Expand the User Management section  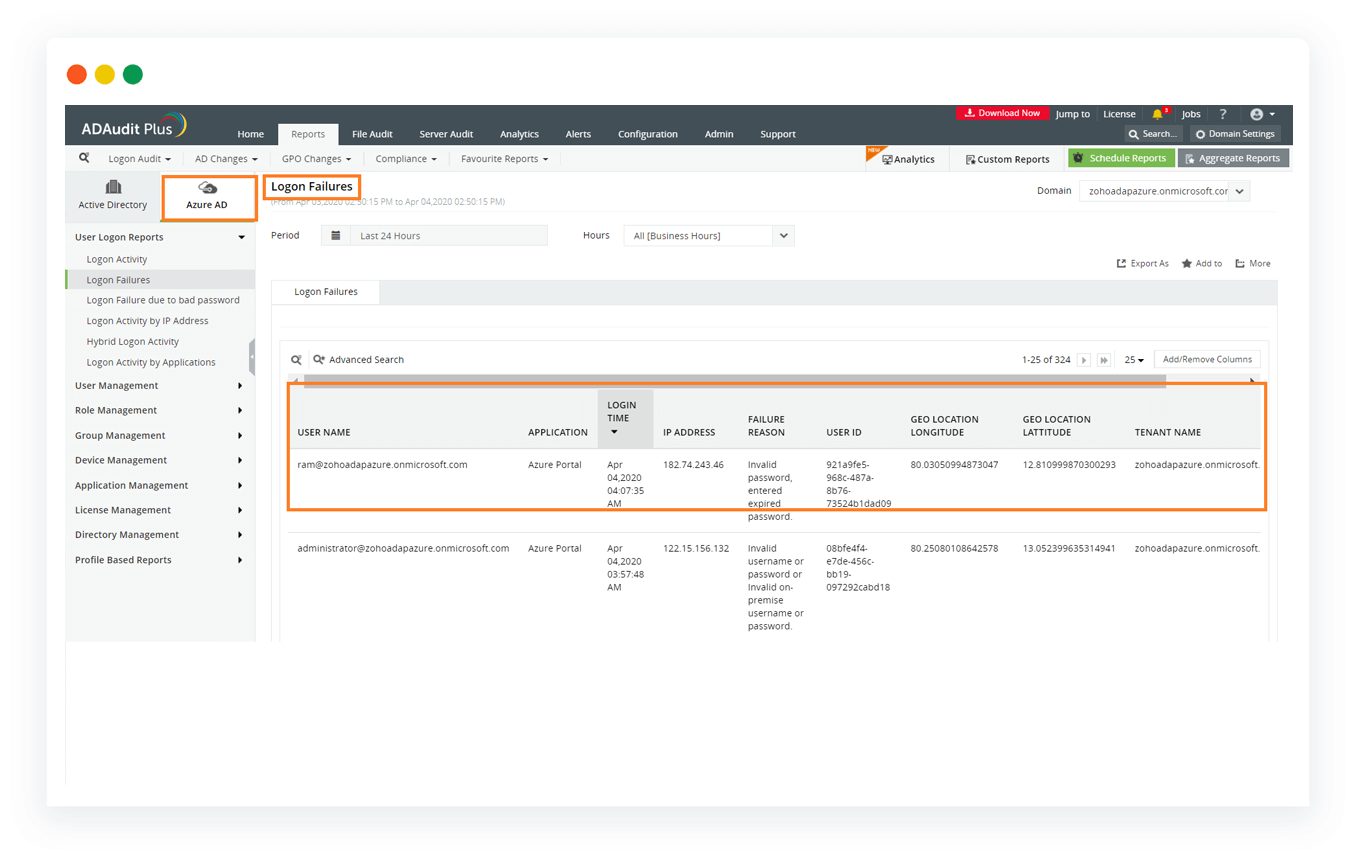(x=160, y=386)
